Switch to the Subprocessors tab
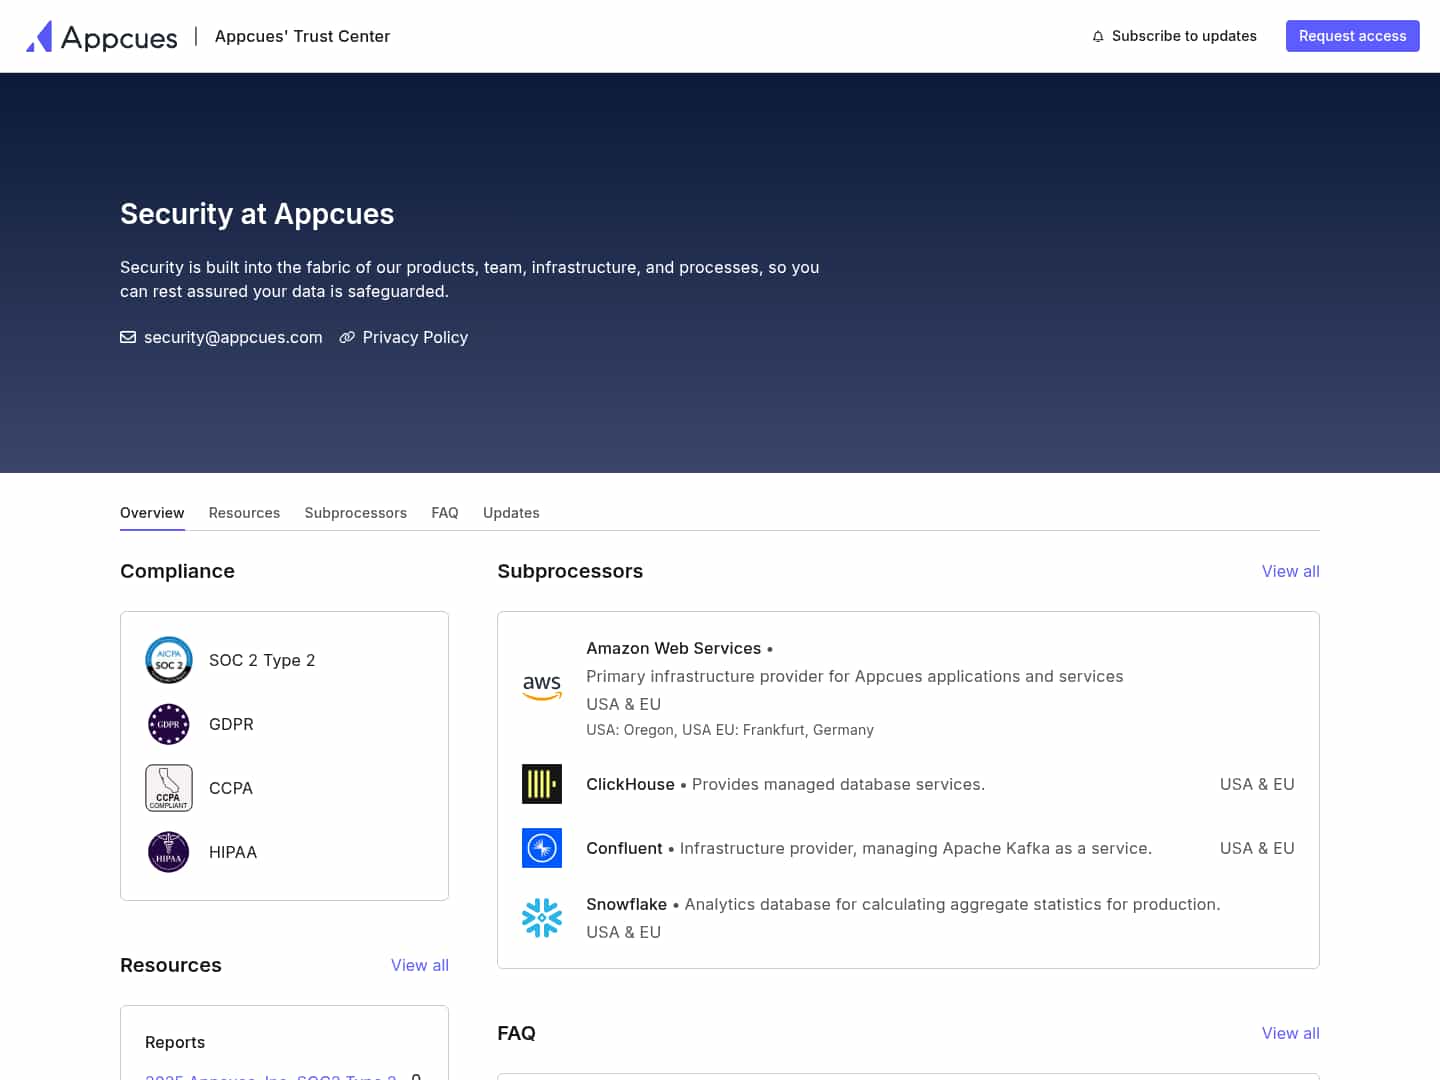This screenshot has height=1080, width=1440. point(355,513)
